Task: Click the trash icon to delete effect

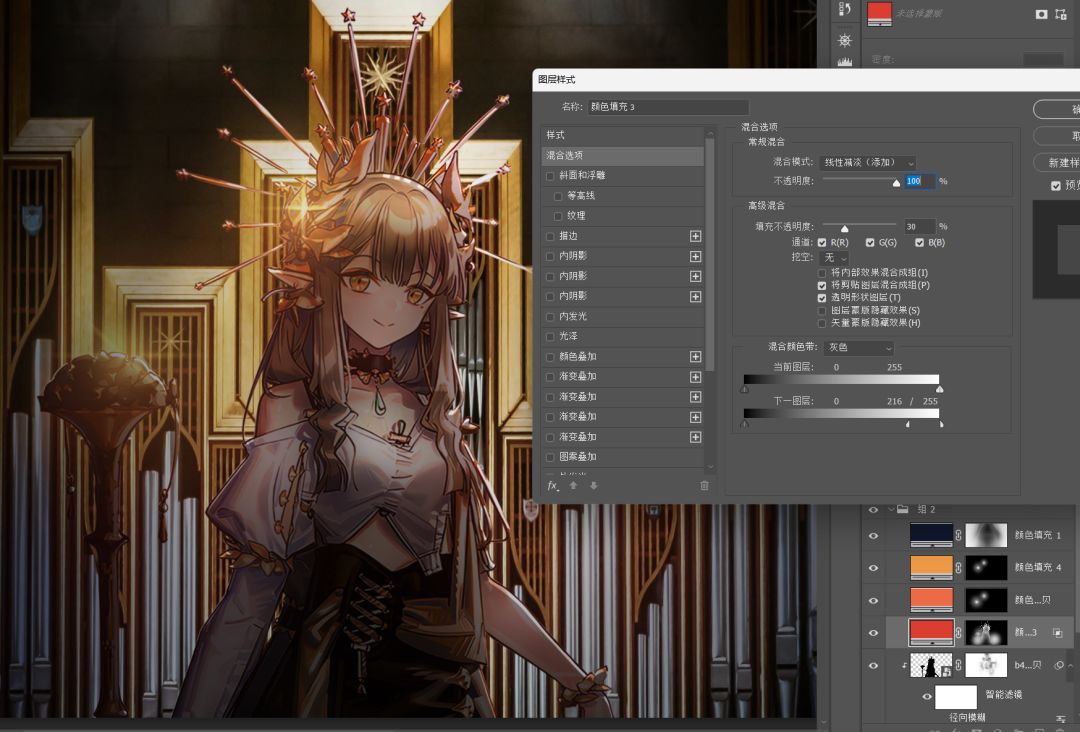Action: point(704,486)
